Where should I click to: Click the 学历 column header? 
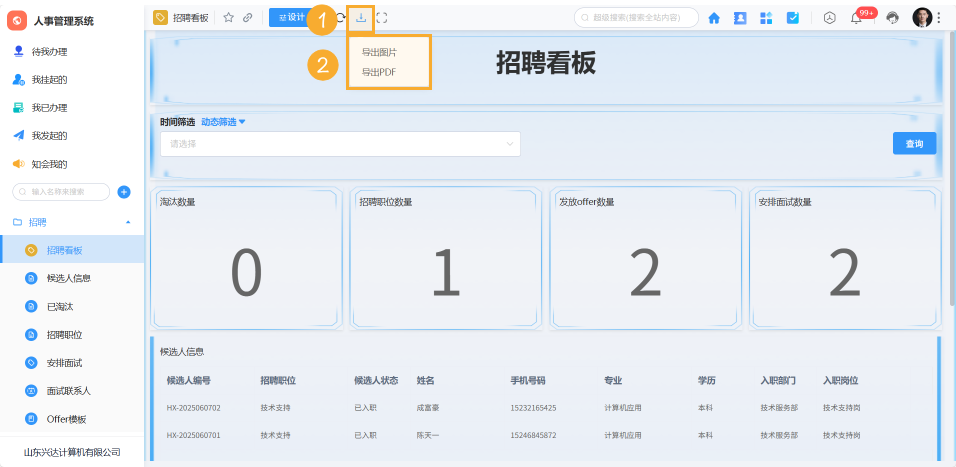707,380
